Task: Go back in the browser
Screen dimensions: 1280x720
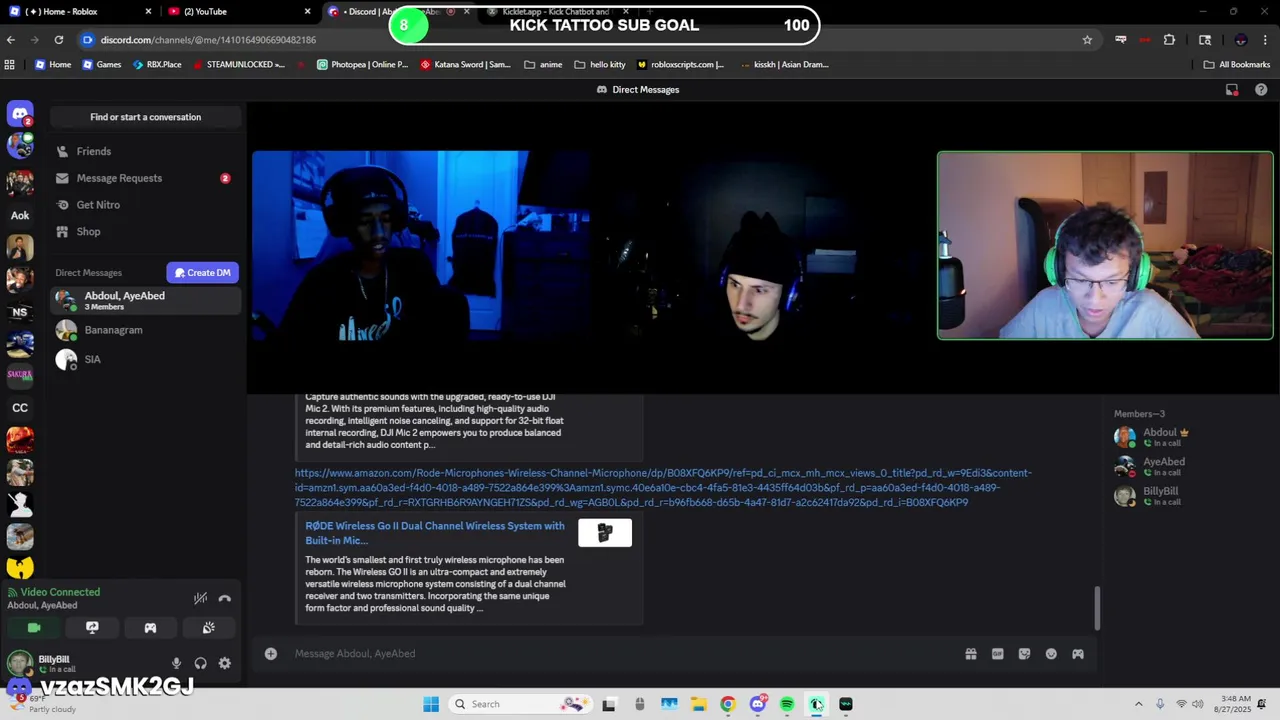Action: 11,40
